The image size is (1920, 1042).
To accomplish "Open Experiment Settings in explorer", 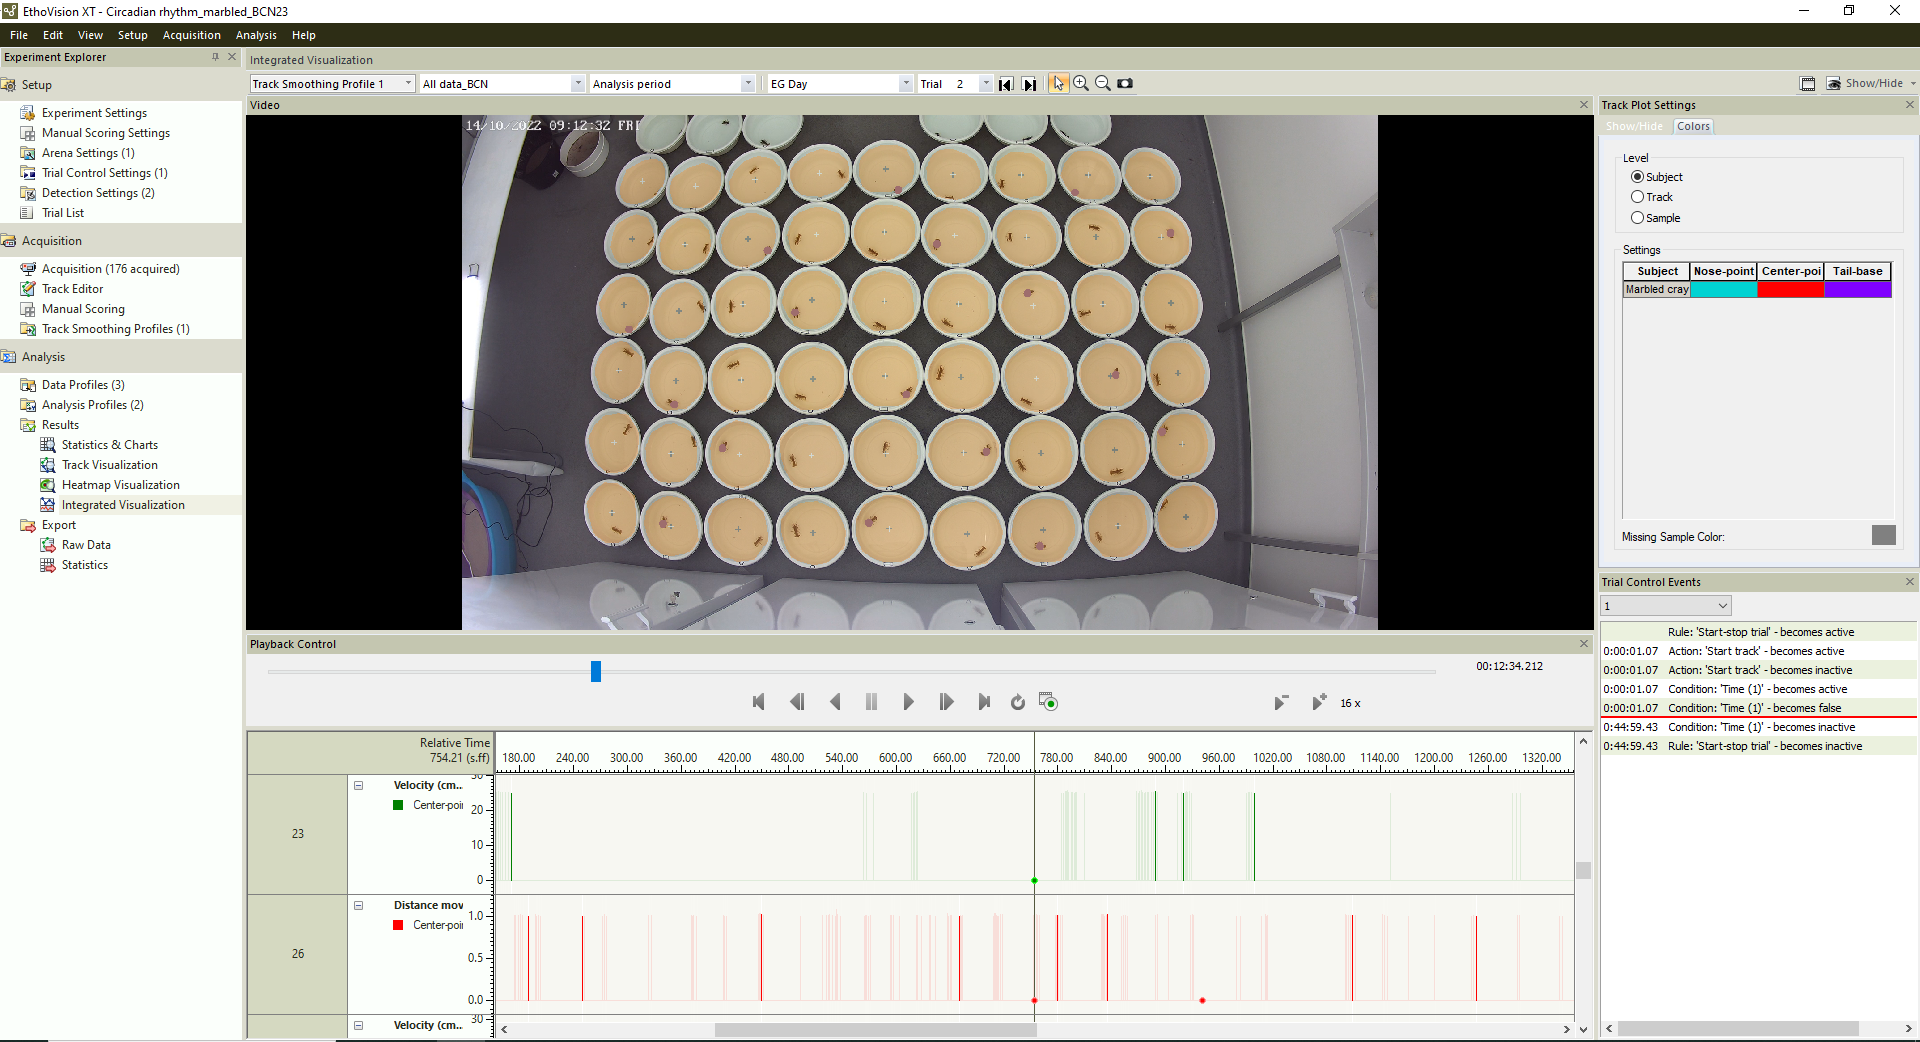I will click(x=94, y=113).
